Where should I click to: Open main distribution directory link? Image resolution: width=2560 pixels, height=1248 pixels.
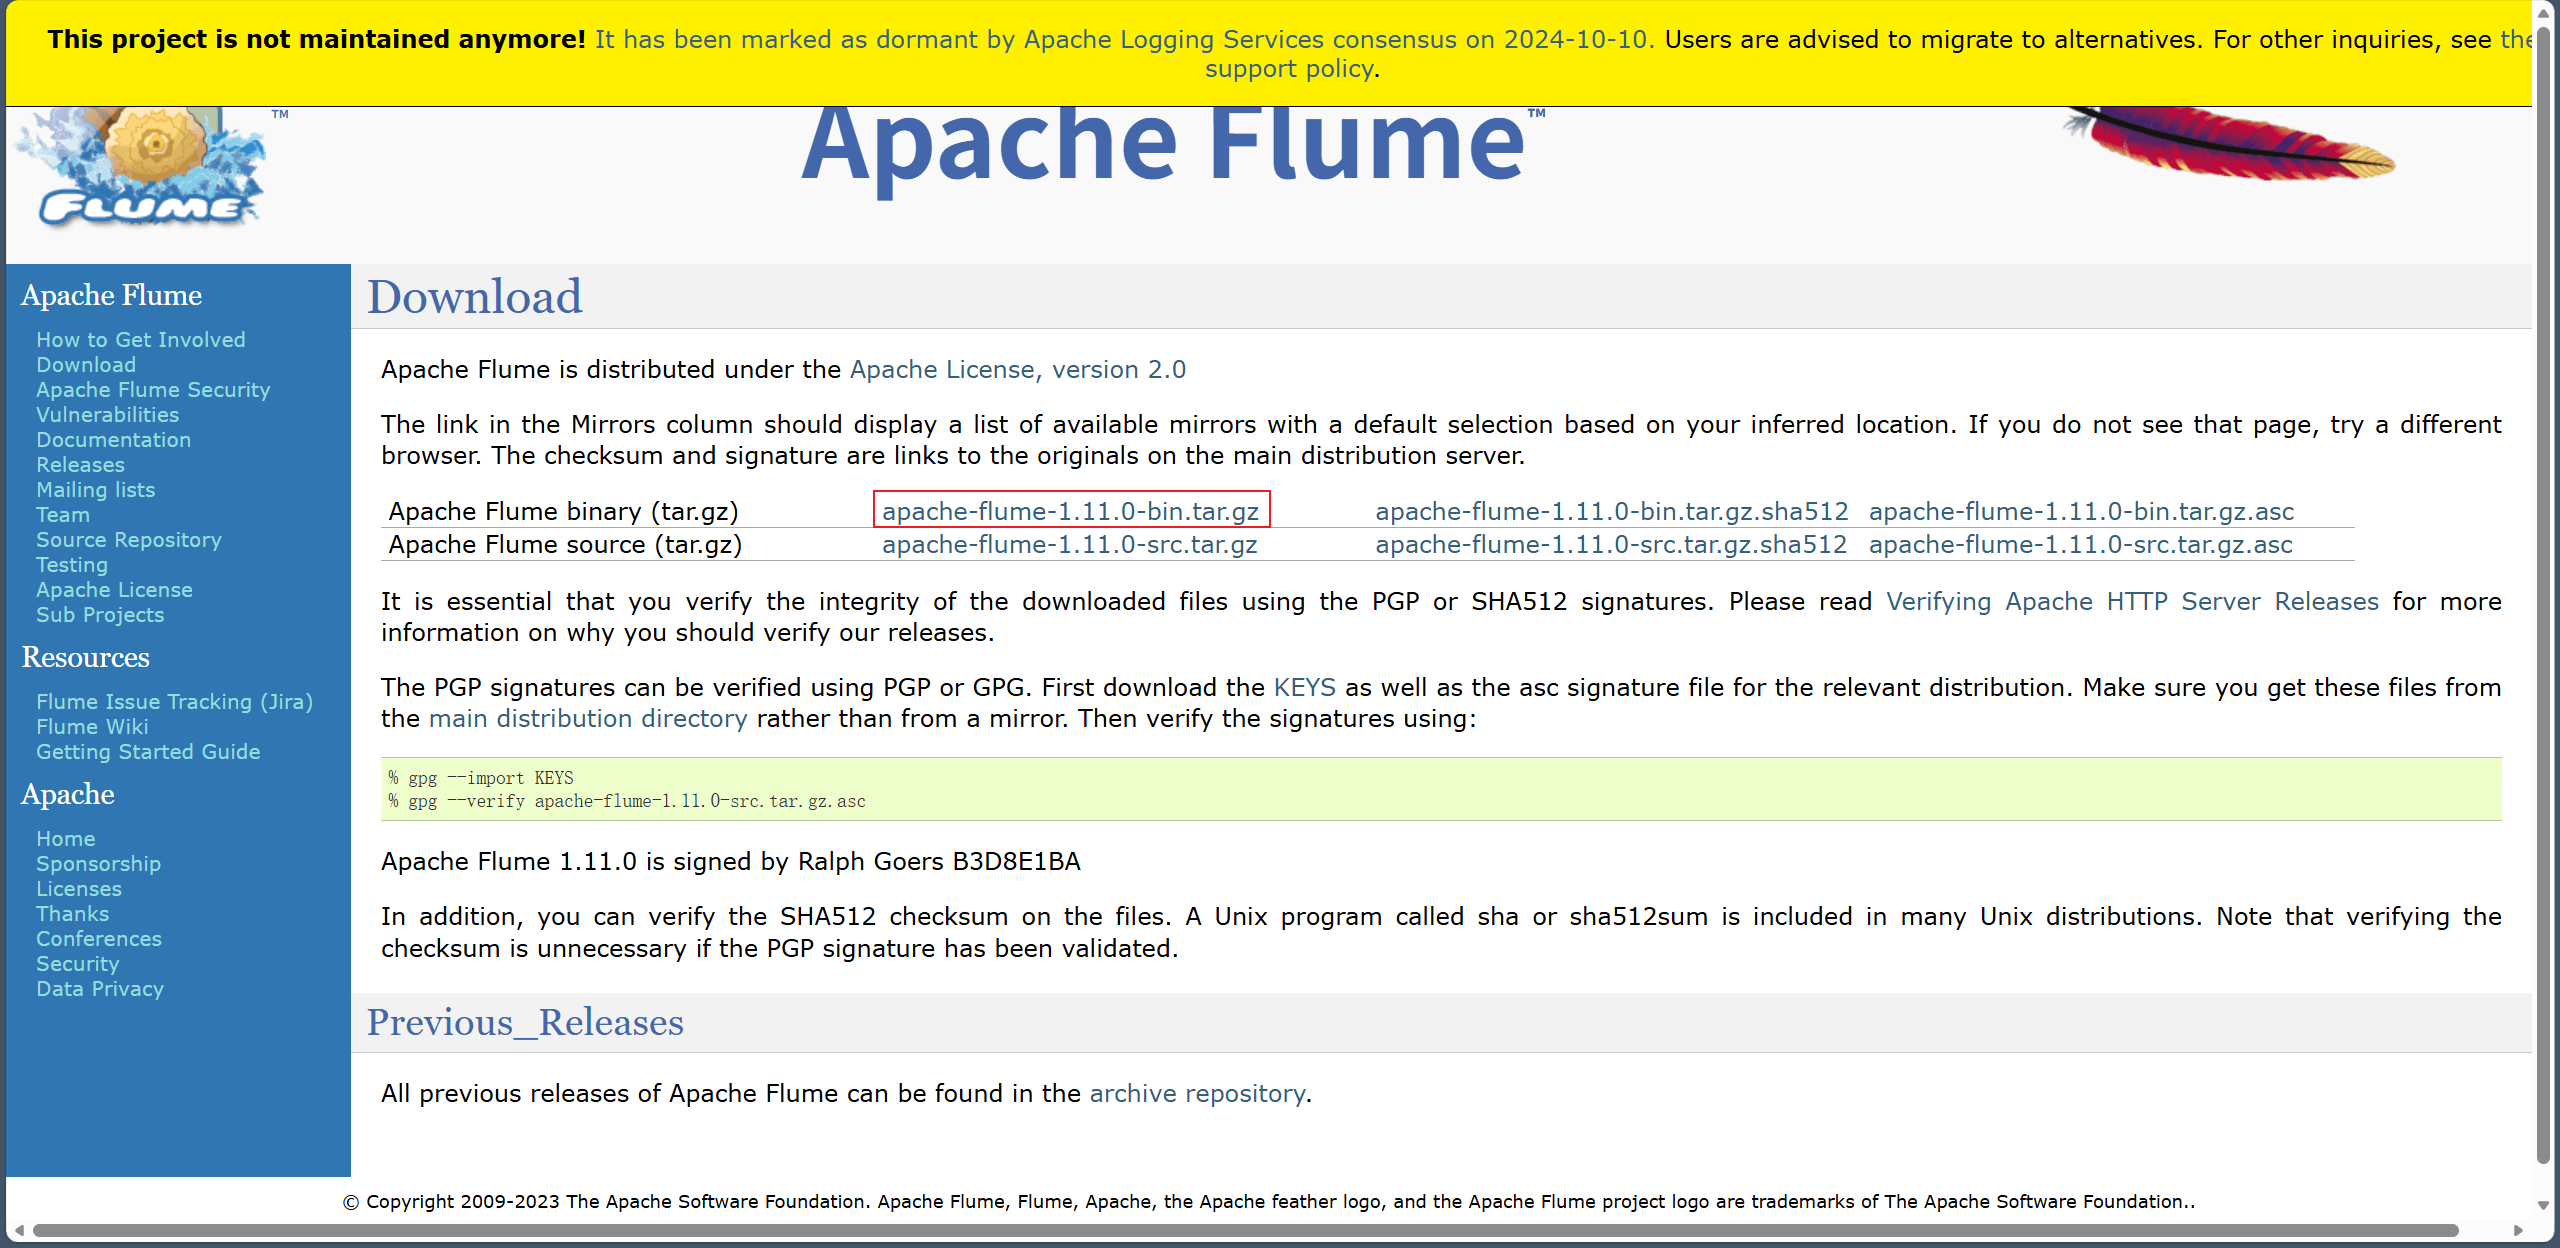(x=587, y=718)
